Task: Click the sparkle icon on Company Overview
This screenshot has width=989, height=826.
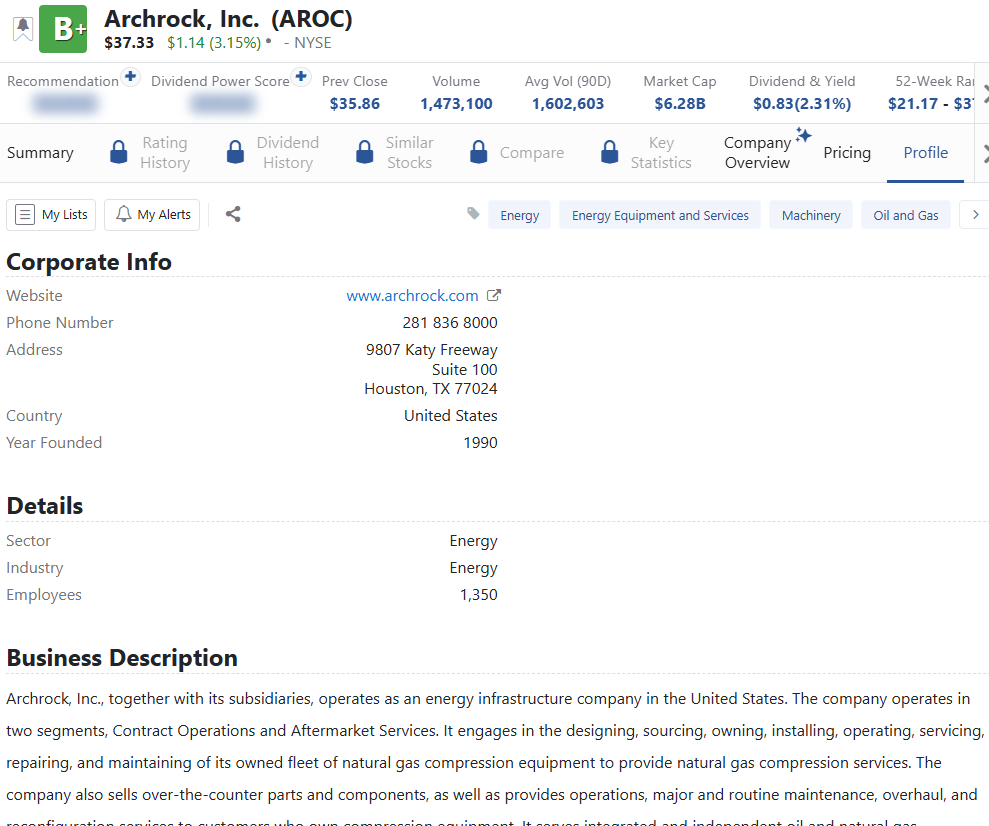Action: click(803, 135)
